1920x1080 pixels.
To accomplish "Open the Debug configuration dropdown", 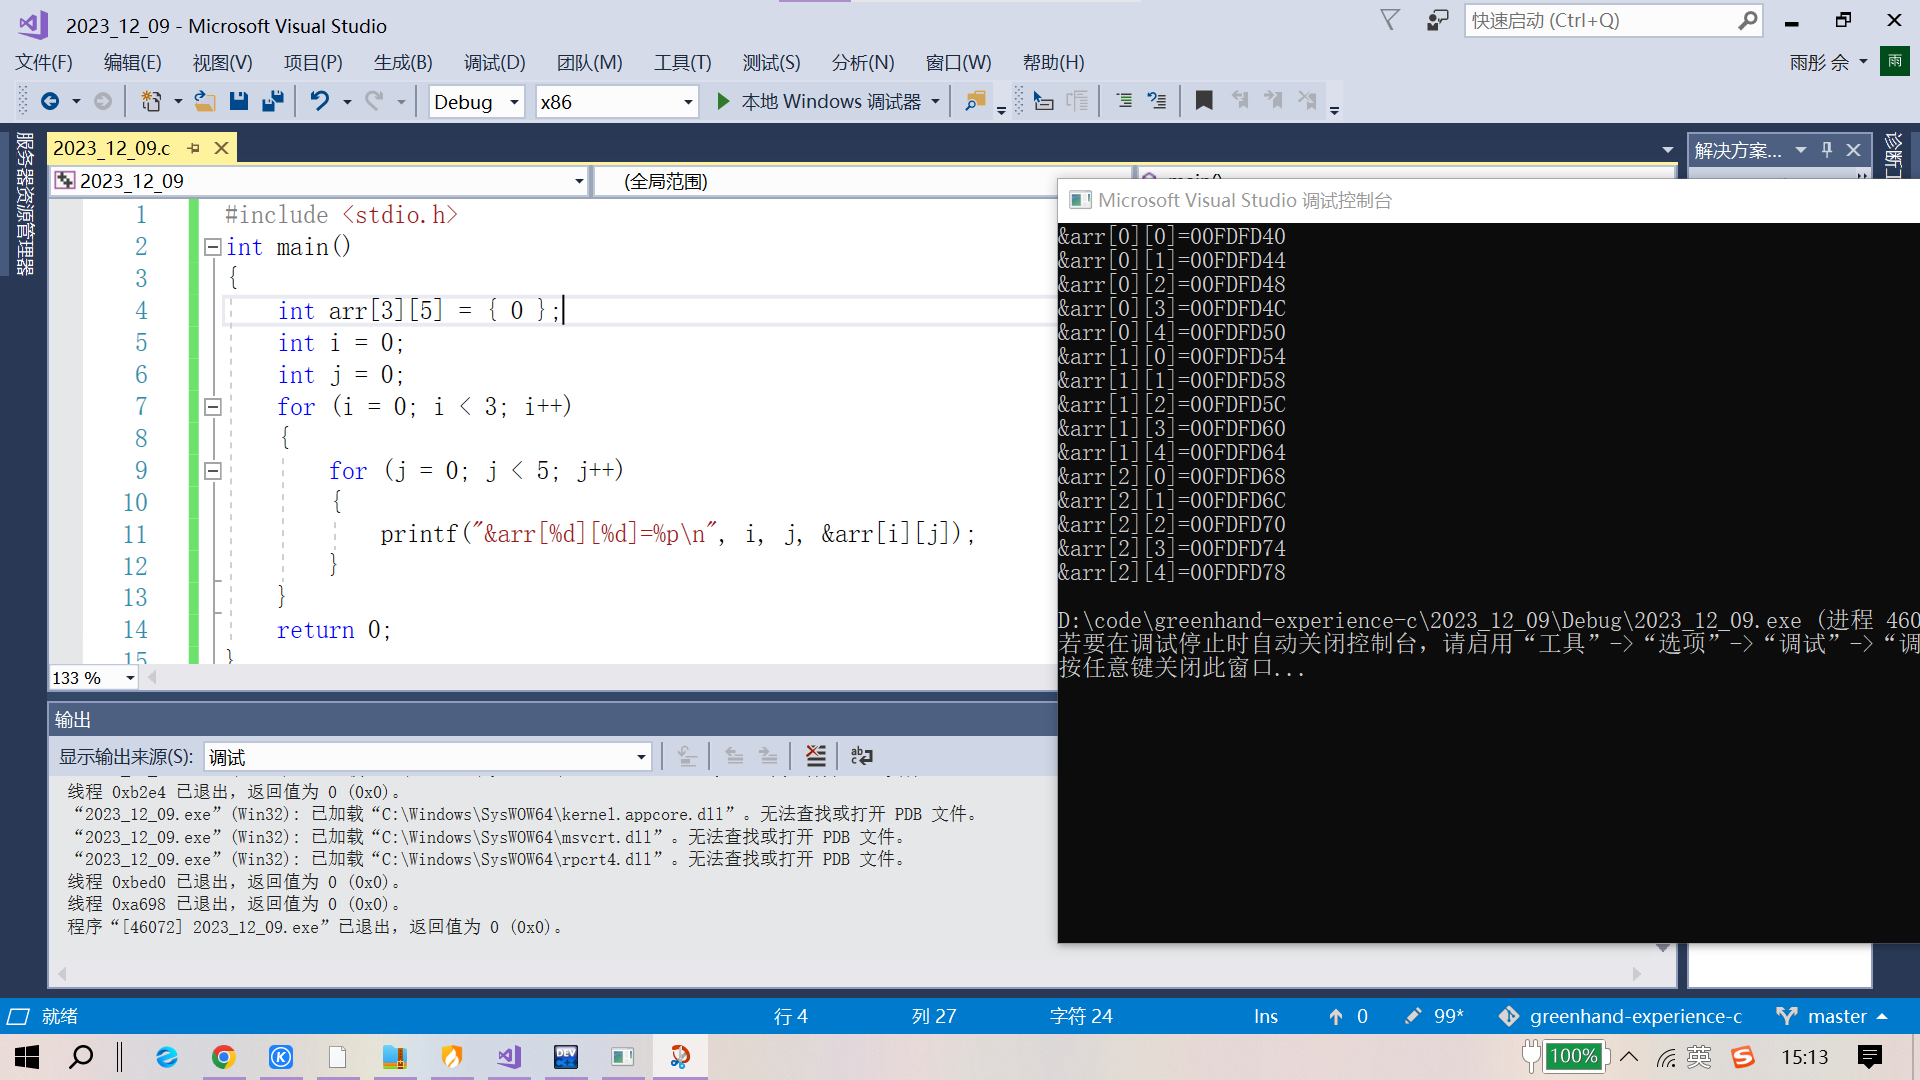I will (x=514, y=102).
